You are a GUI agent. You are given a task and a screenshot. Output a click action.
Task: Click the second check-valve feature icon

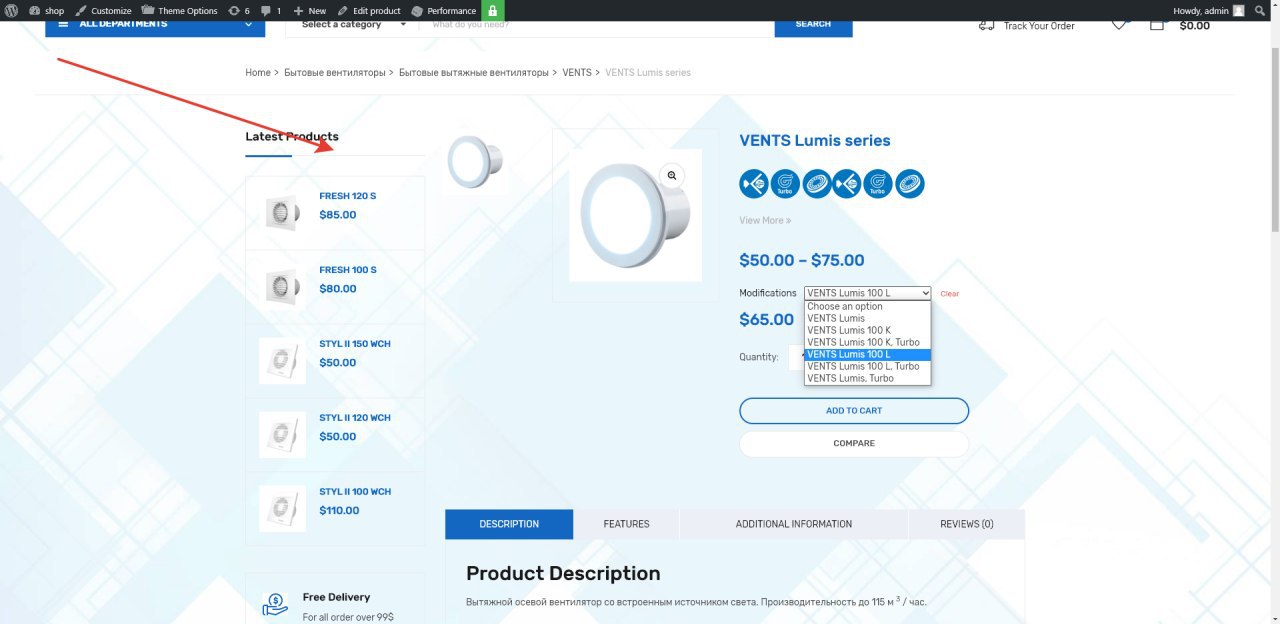click(847, 184)
